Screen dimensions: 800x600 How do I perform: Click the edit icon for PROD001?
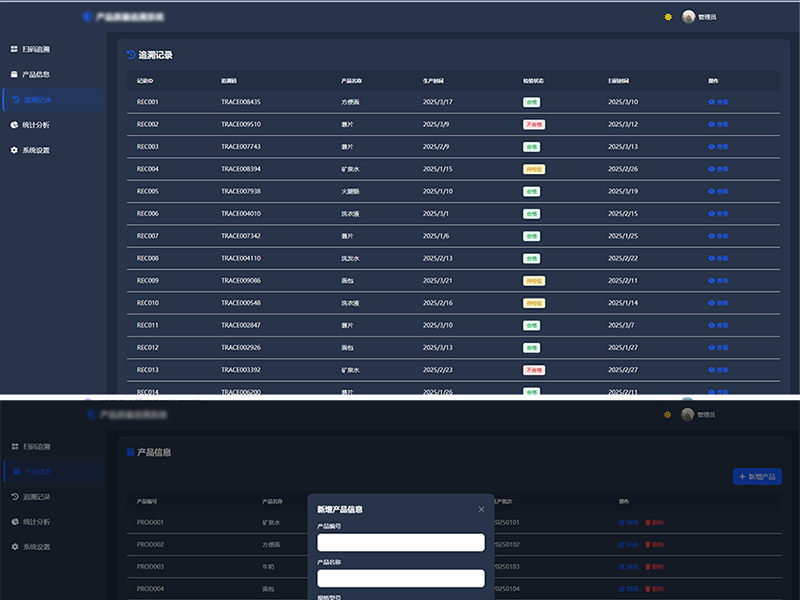pyautogui.click(x=622, y=522)
